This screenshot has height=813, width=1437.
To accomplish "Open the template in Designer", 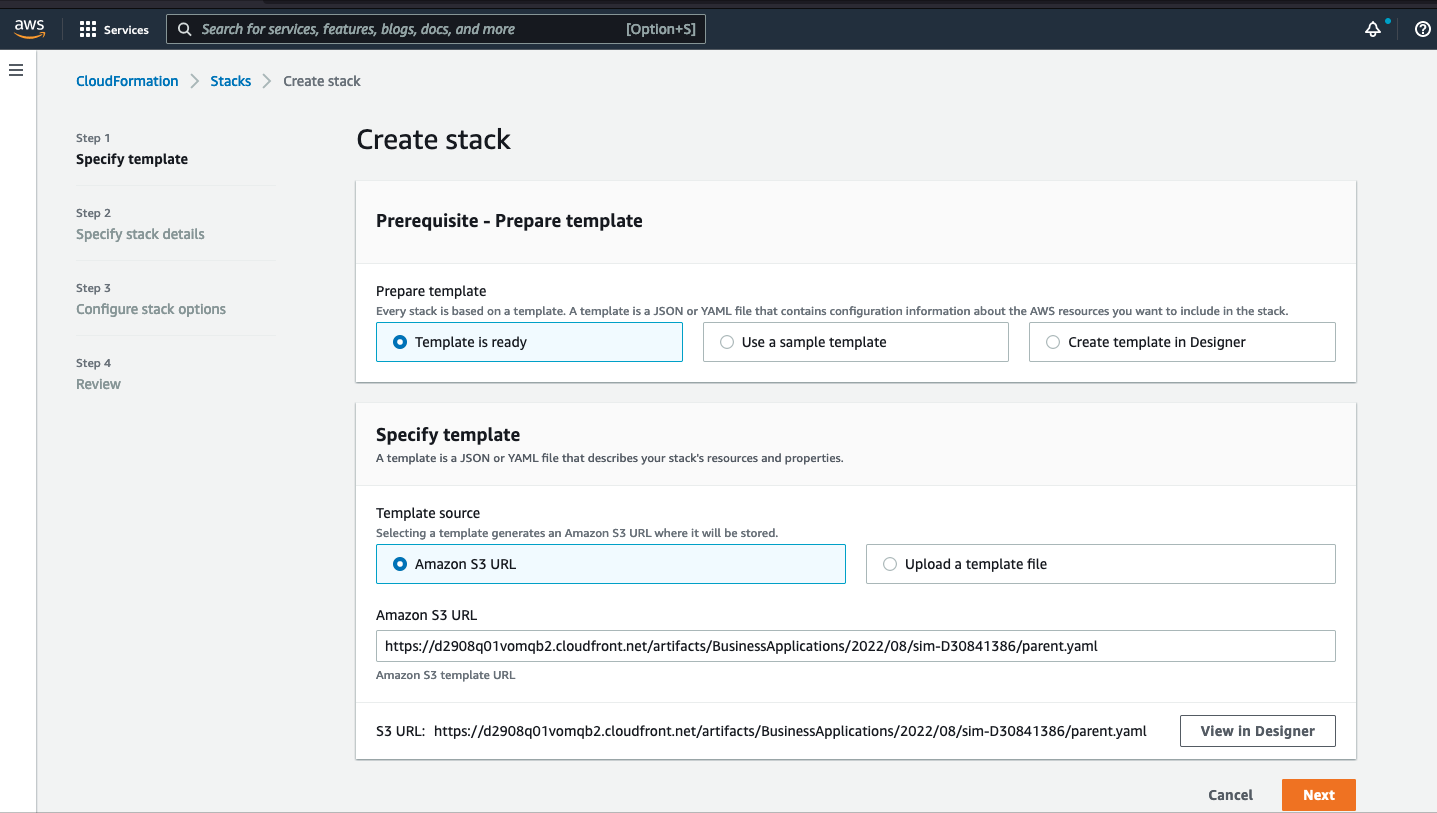I will pyautogui.click(x=1257, y=730).
